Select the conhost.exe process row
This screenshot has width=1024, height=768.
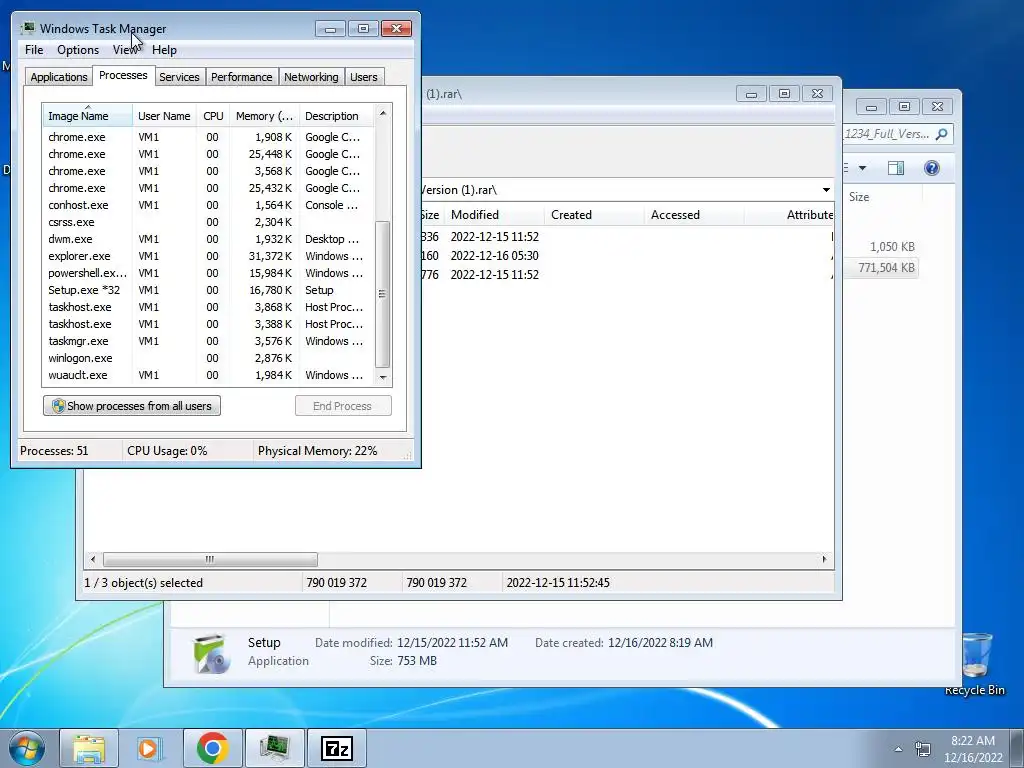(208, 205)
